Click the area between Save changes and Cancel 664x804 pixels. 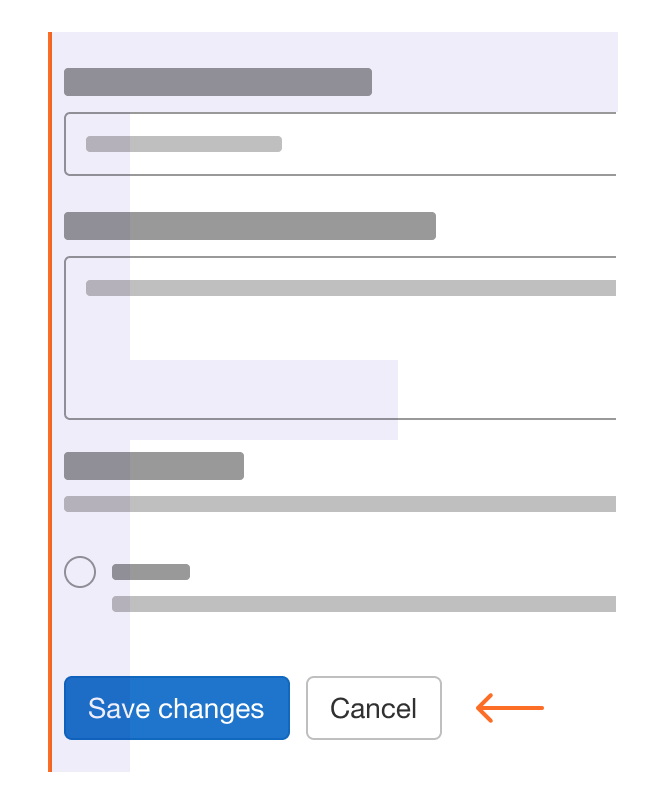[299, 708]
